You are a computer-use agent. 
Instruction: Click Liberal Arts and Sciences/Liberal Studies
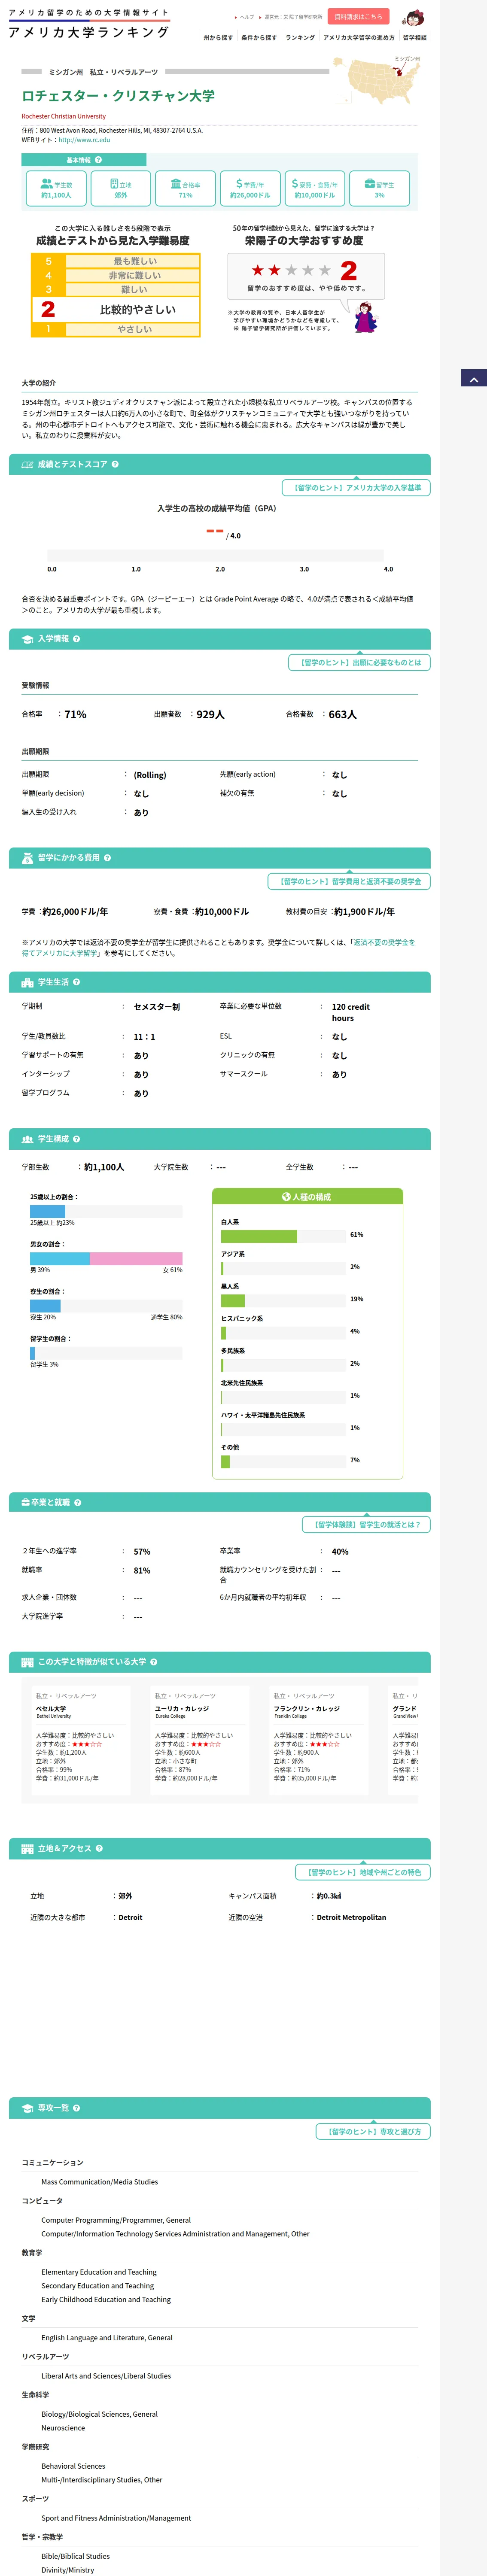click(x=106, y=2376)
